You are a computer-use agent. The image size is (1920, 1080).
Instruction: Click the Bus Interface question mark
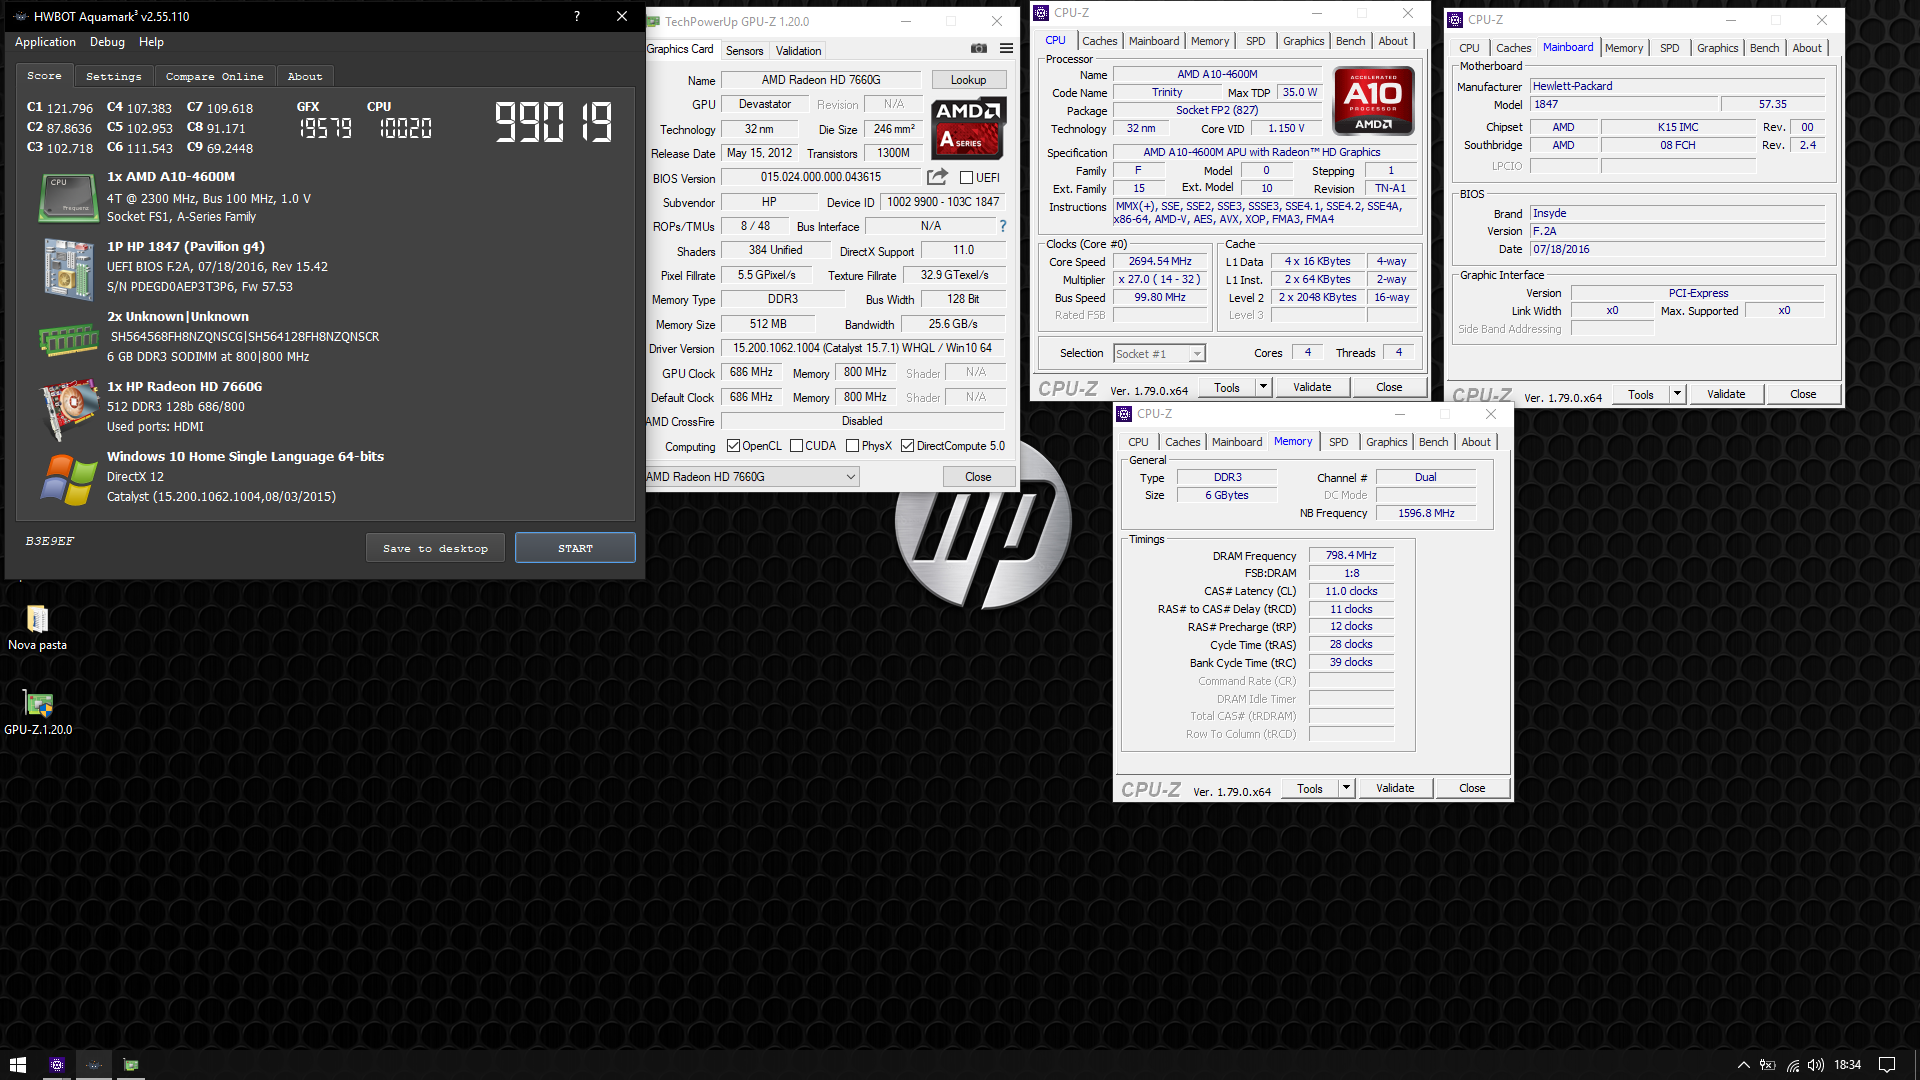pos(1003,226)
